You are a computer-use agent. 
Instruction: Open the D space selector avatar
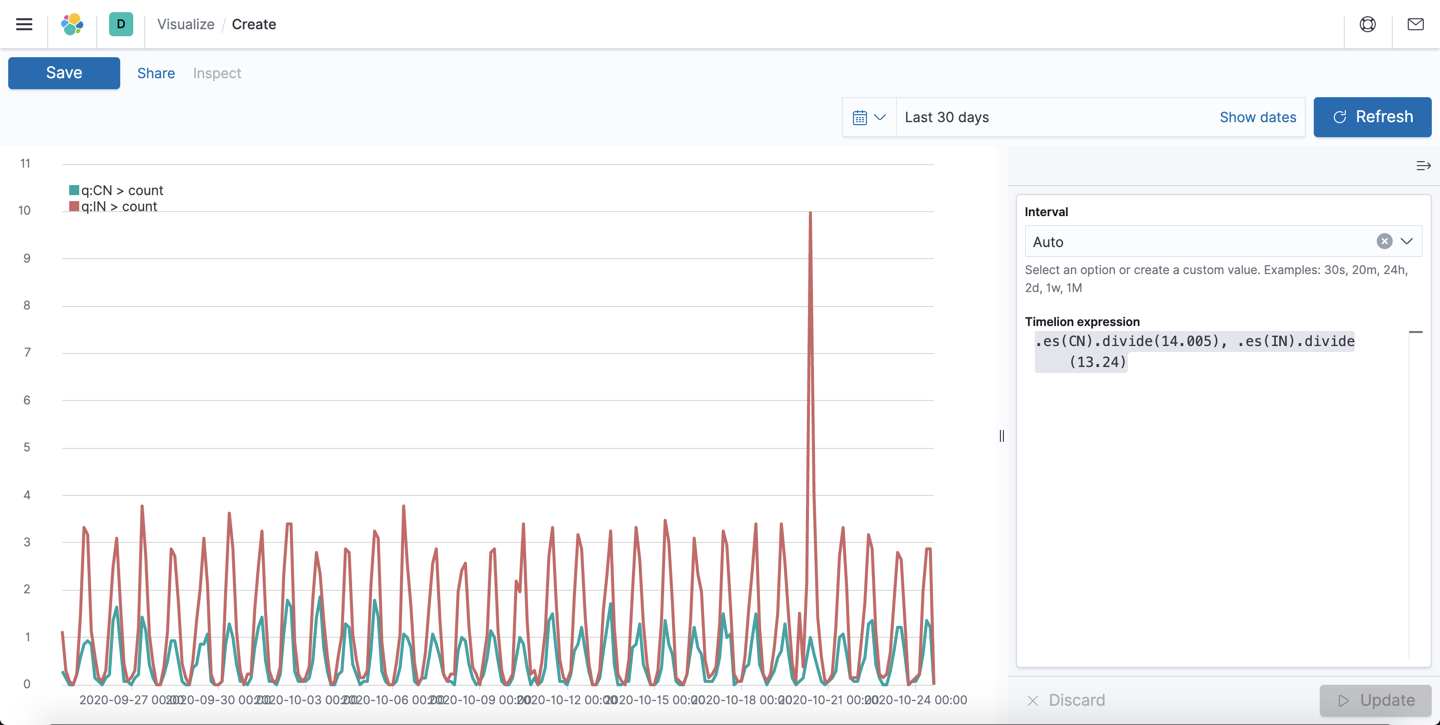click(120, 23)
